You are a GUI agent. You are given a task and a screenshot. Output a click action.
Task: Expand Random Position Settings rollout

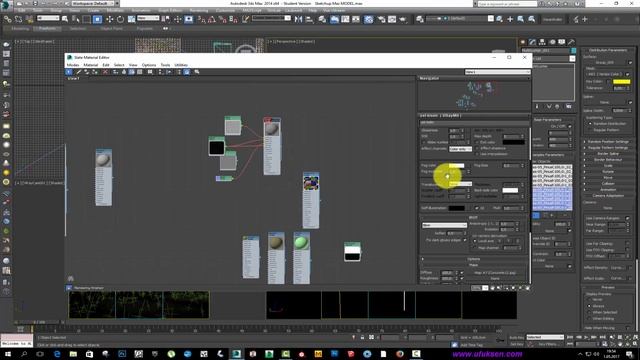(x=607, y=142)
